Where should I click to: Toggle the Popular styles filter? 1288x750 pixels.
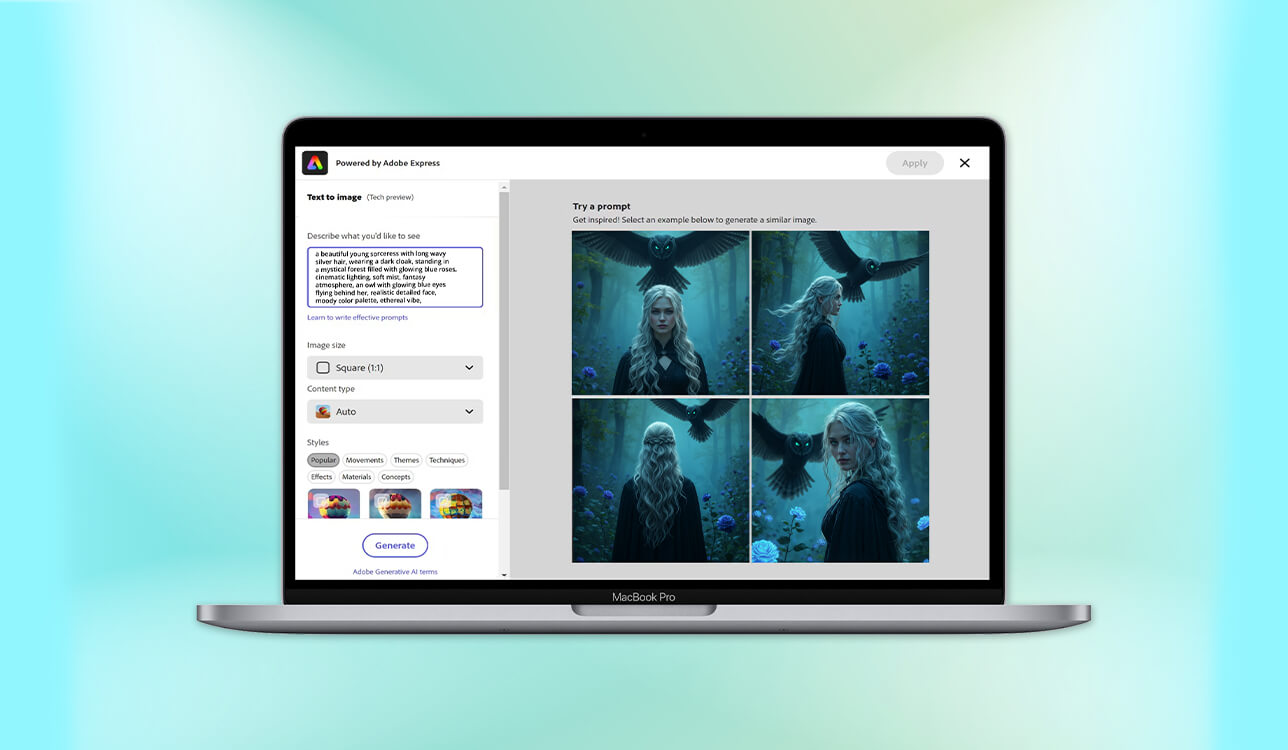[x=322, y=460]
